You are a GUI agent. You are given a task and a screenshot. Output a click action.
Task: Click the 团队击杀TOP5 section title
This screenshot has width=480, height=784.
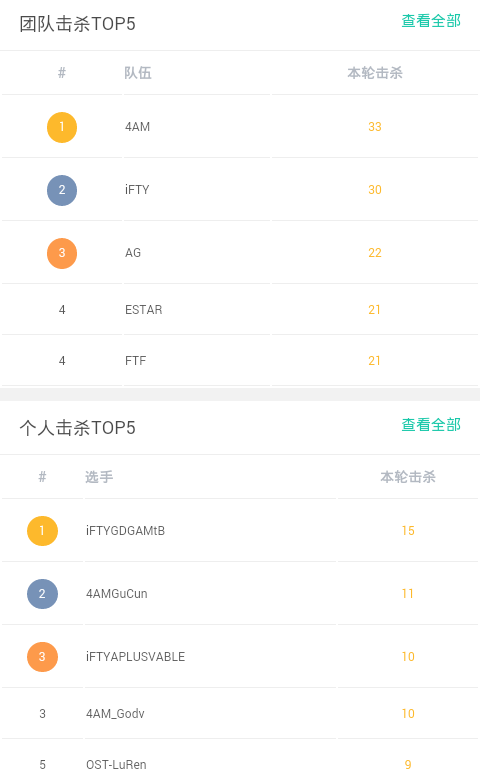coord(78,24)
